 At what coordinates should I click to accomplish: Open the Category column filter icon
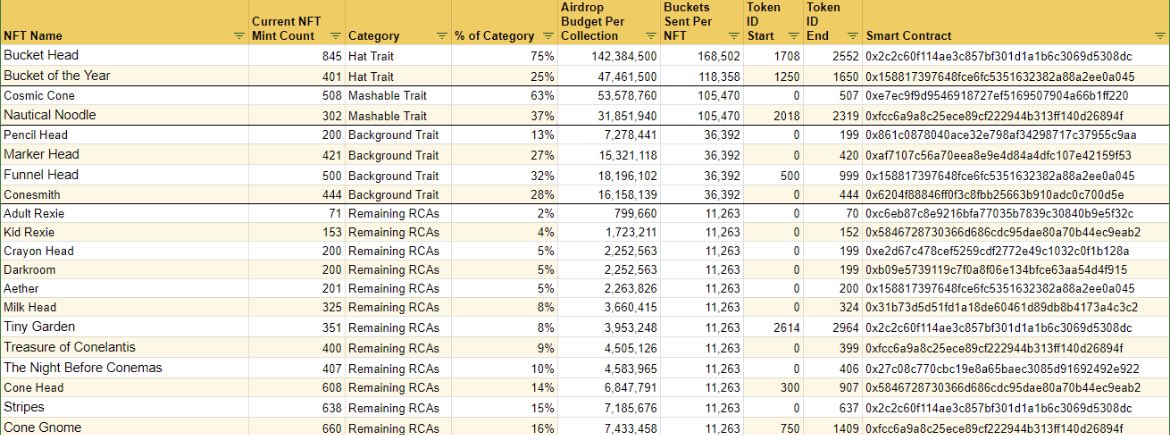point(441,36)
